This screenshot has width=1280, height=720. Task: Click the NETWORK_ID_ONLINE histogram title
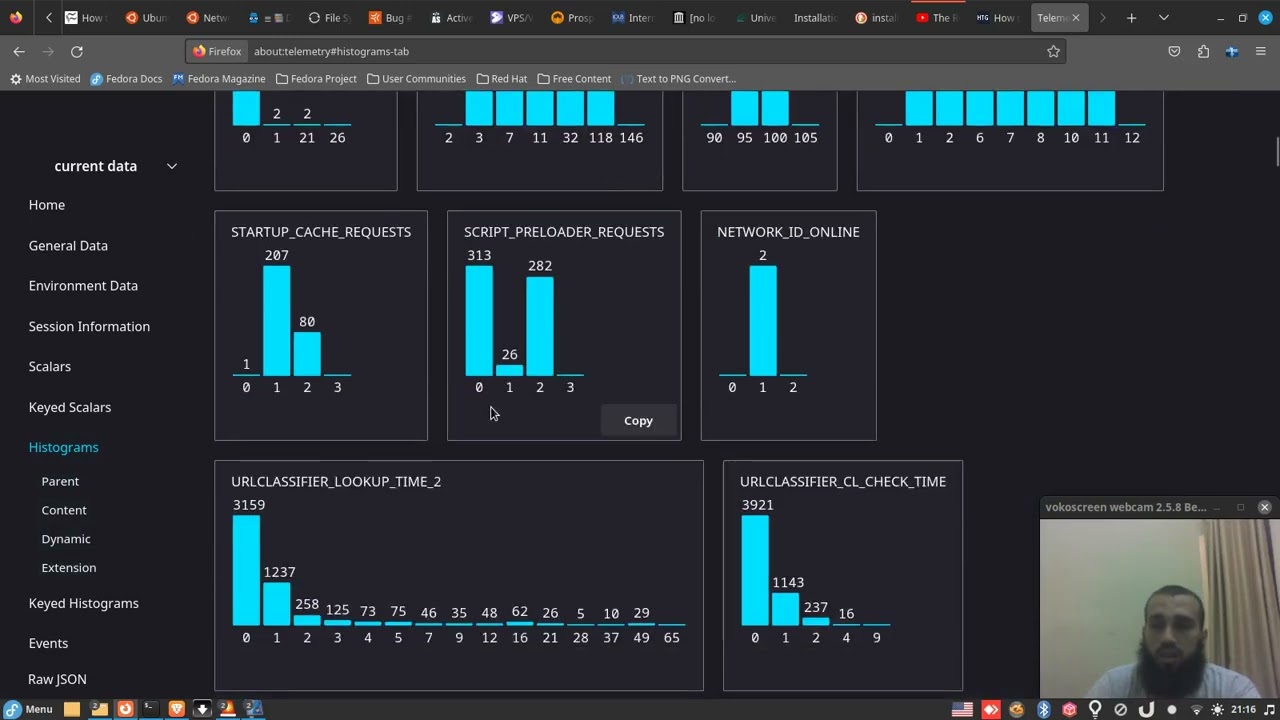pyautogui.click(x=788, y=231)
